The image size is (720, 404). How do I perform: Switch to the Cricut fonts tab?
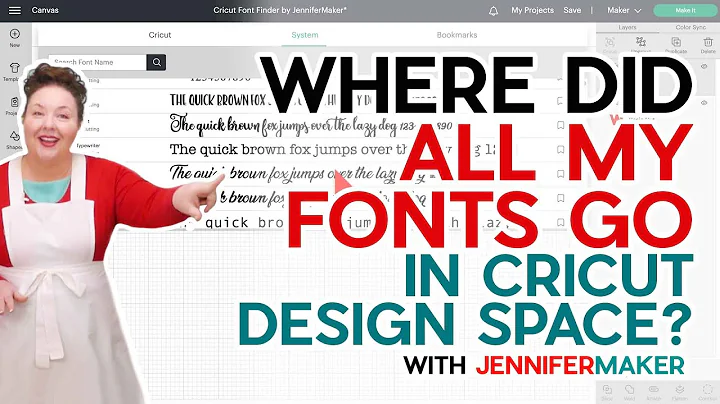pos(159,35)
